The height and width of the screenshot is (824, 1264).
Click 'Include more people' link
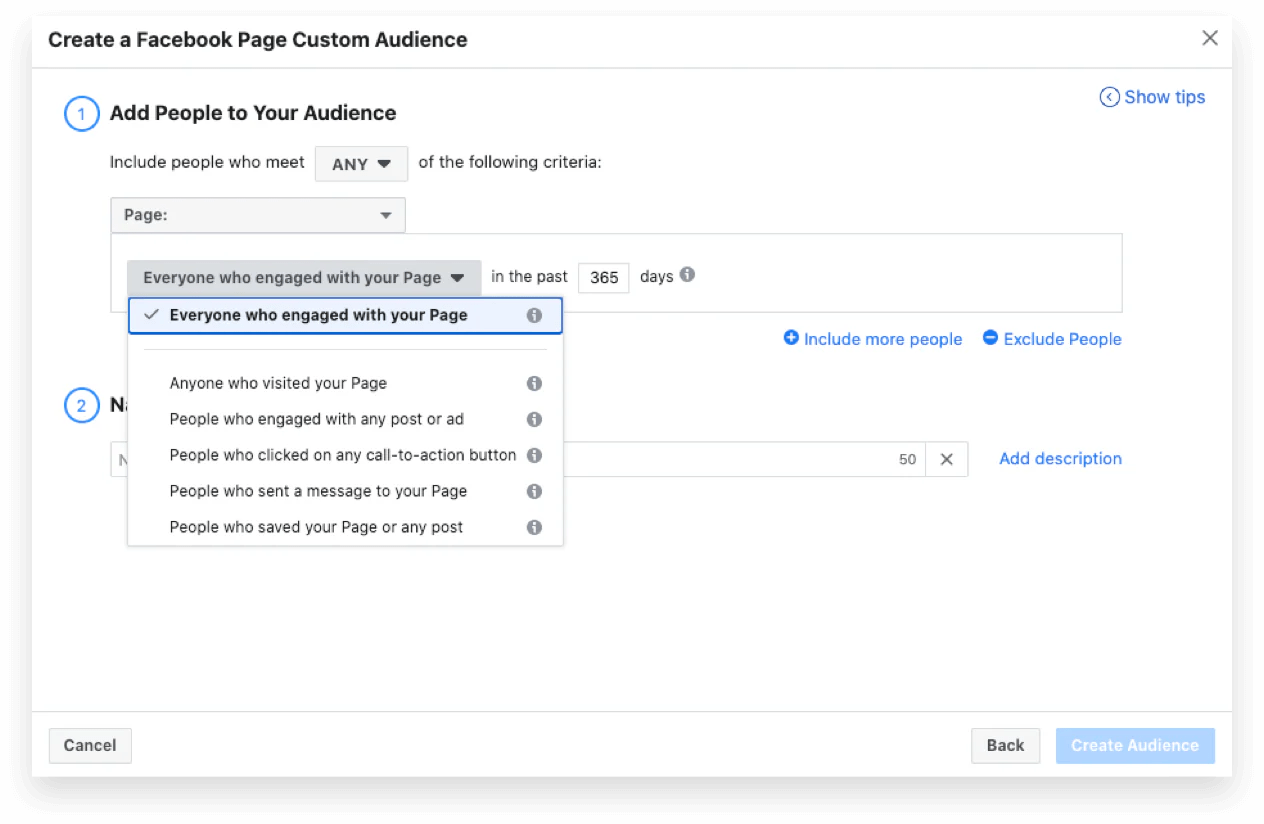872,339
